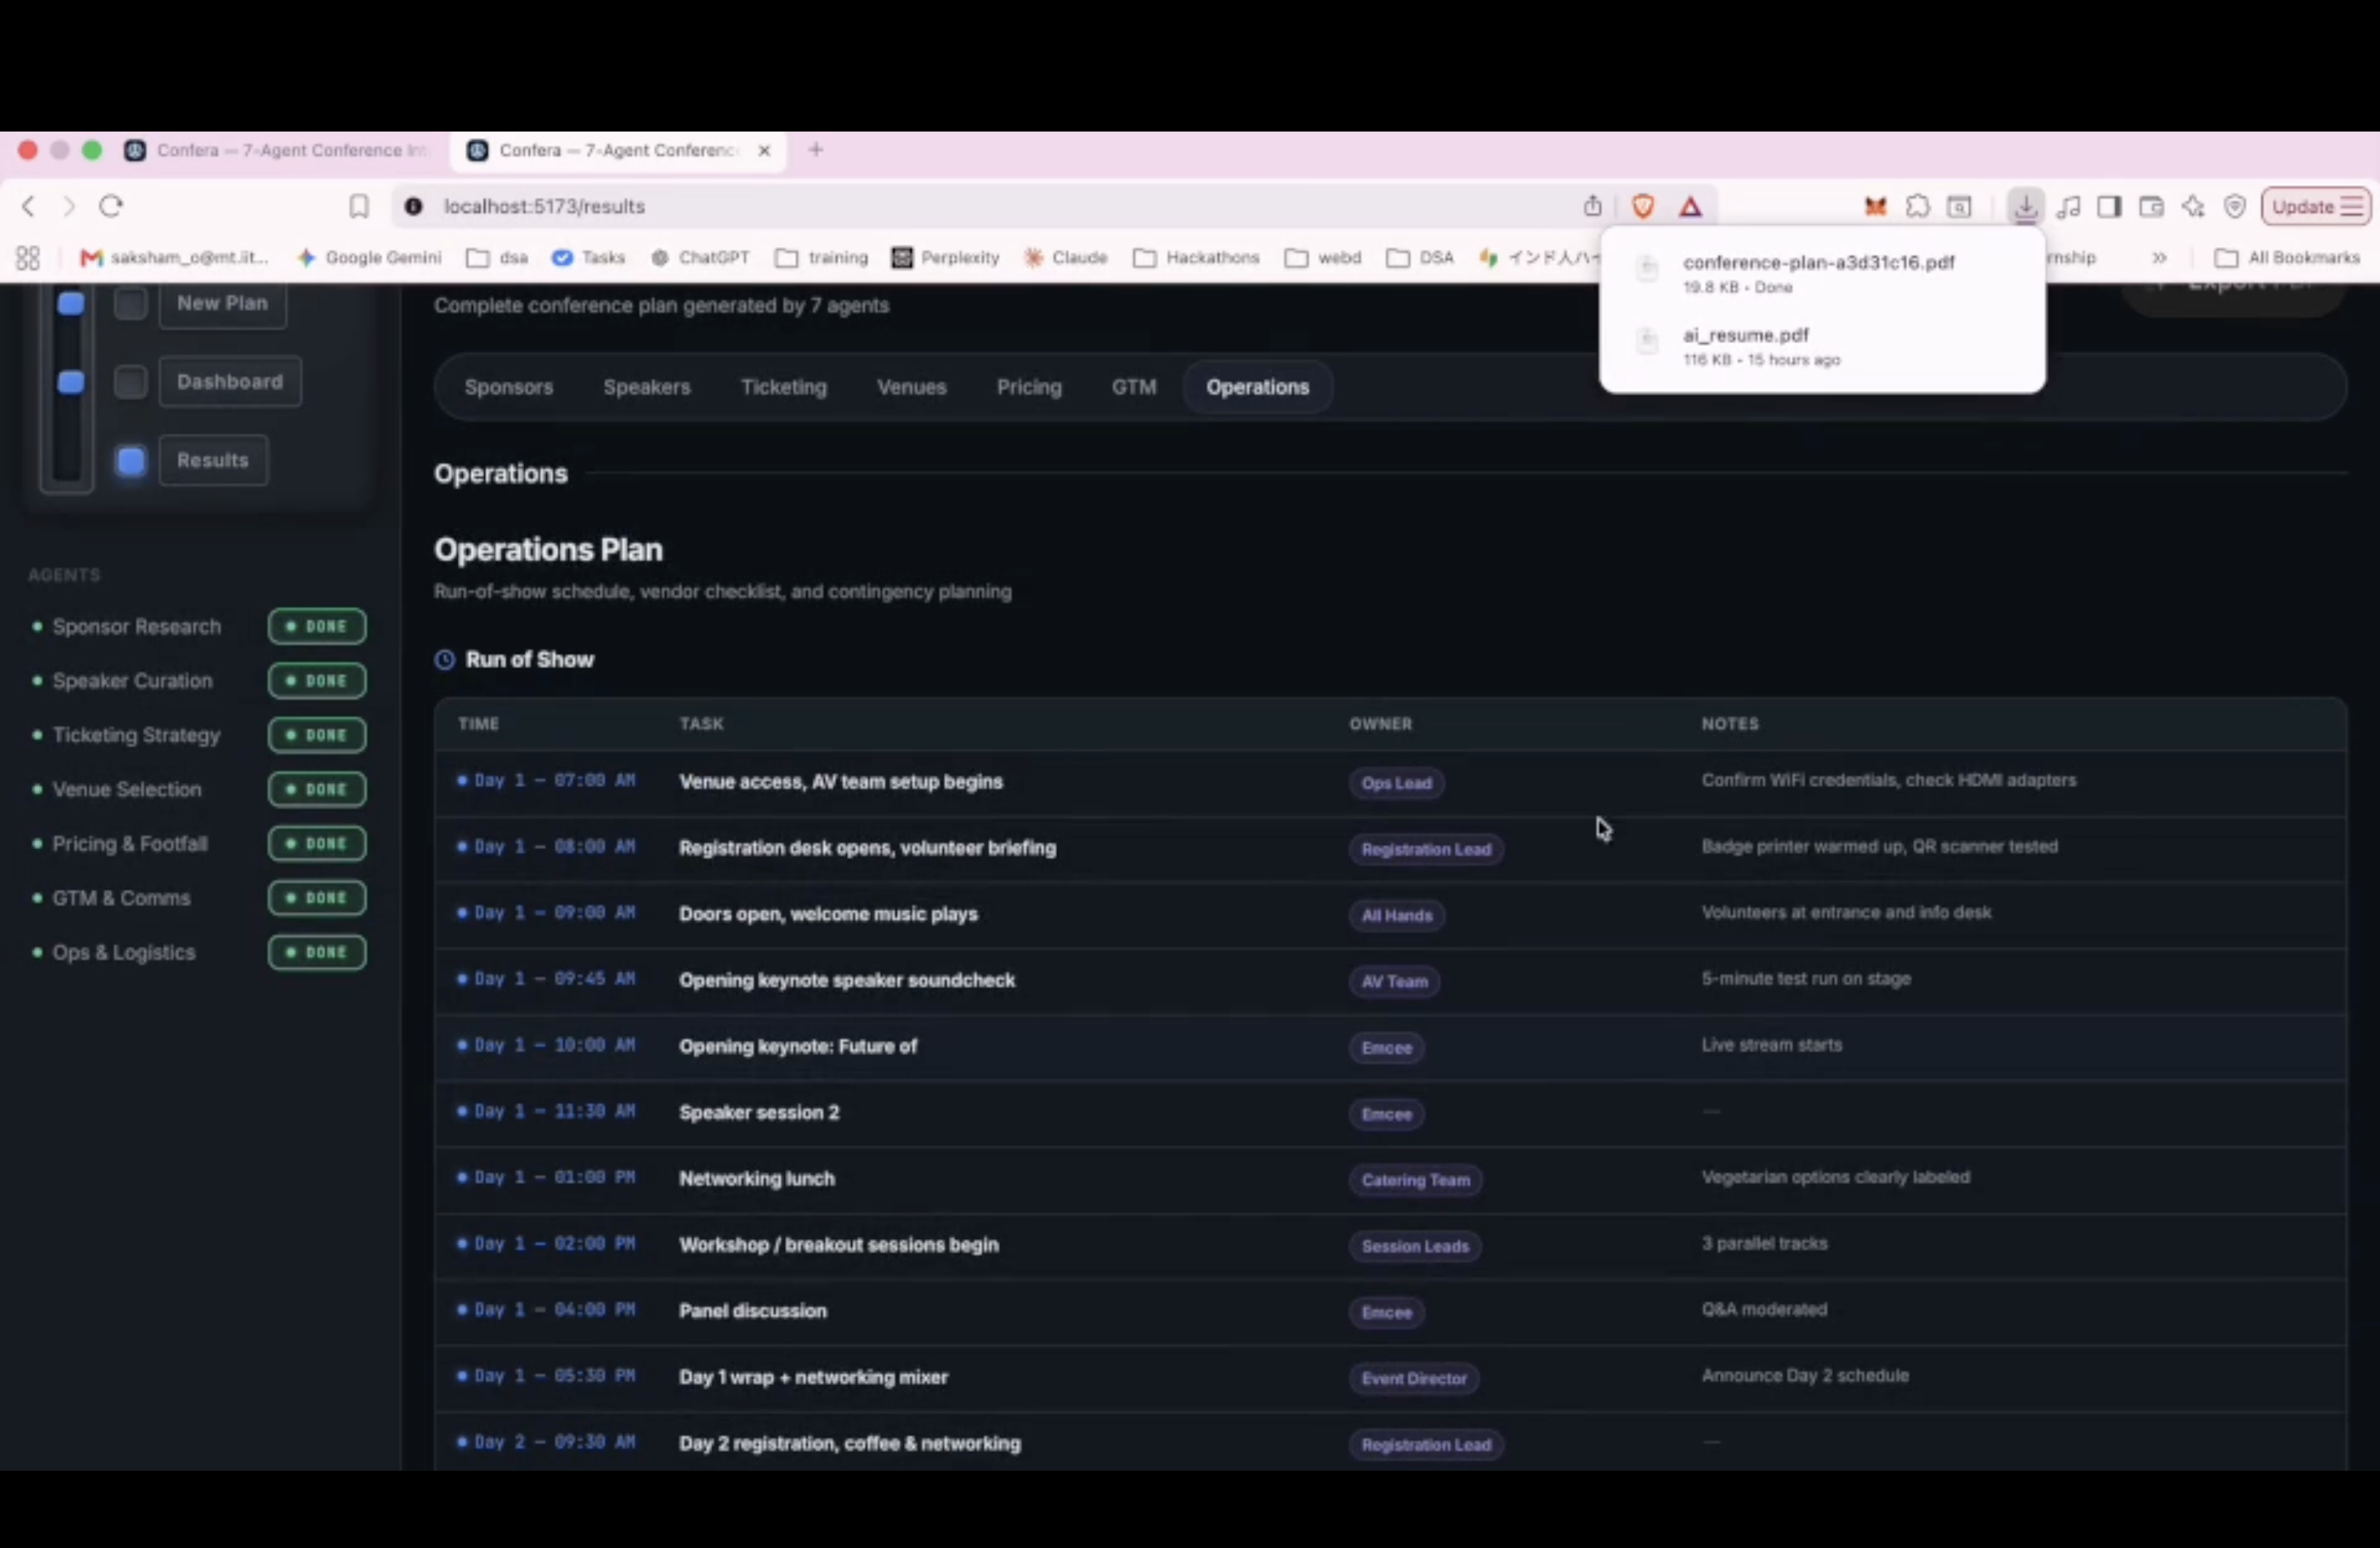Toggle the checkbox next to Dashboard
2380x1548 pixels.
131,381
